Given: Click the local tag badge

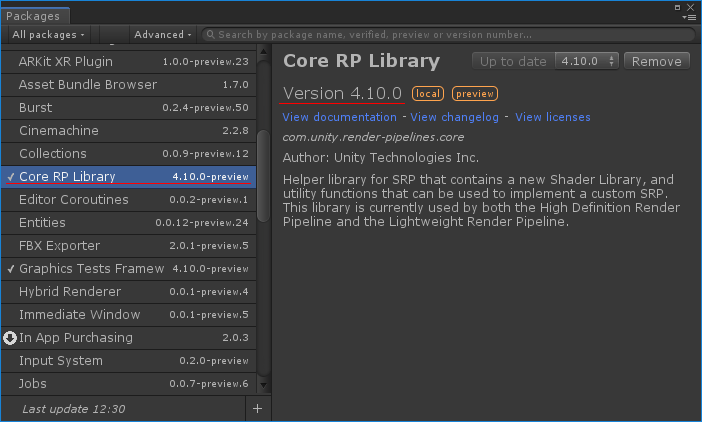Looking at the screenshot, I should click(x=428, y=94).
